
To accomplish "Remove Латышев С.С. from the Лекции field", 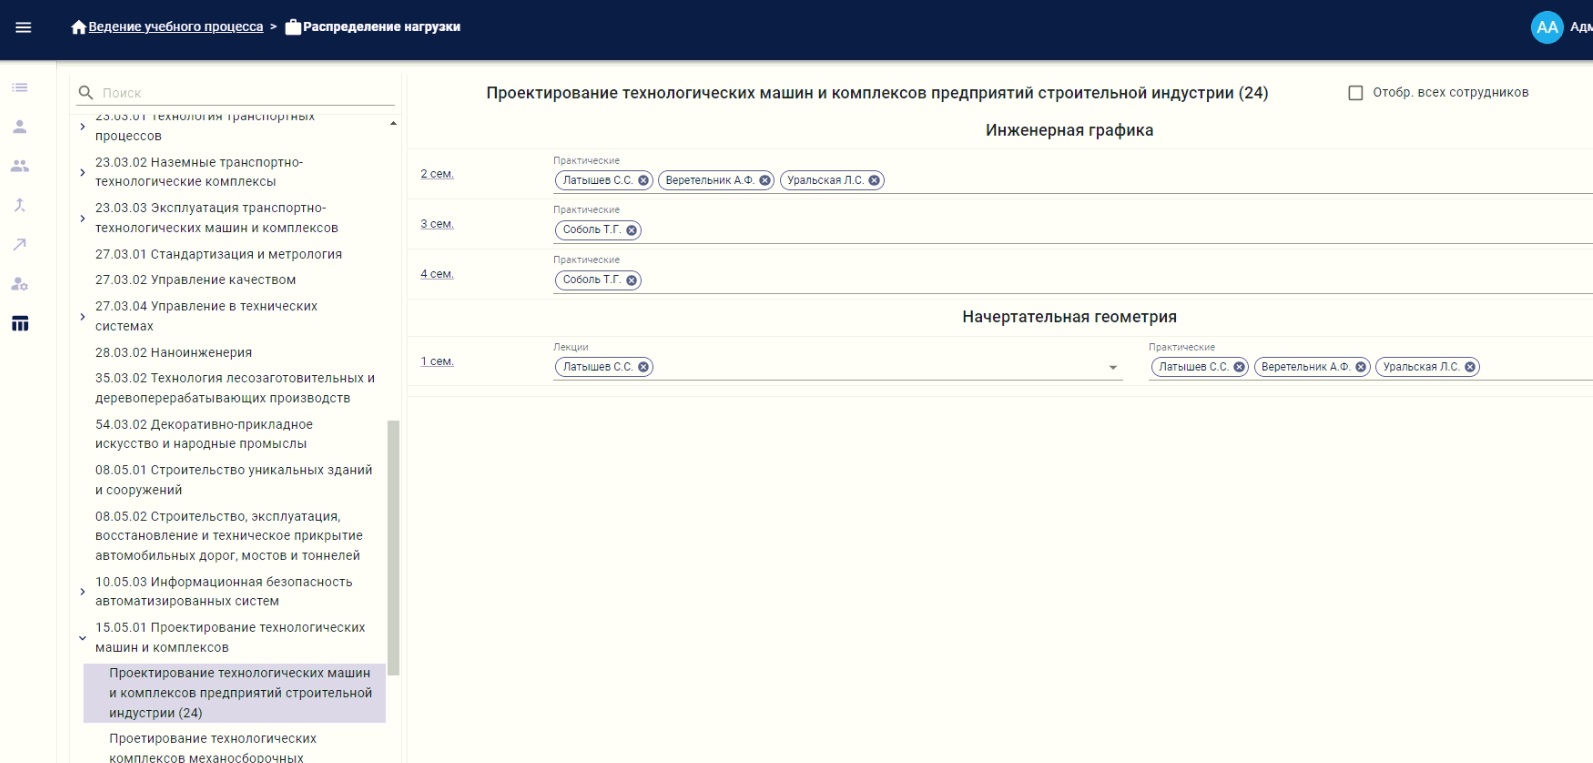I will (643, 367).
